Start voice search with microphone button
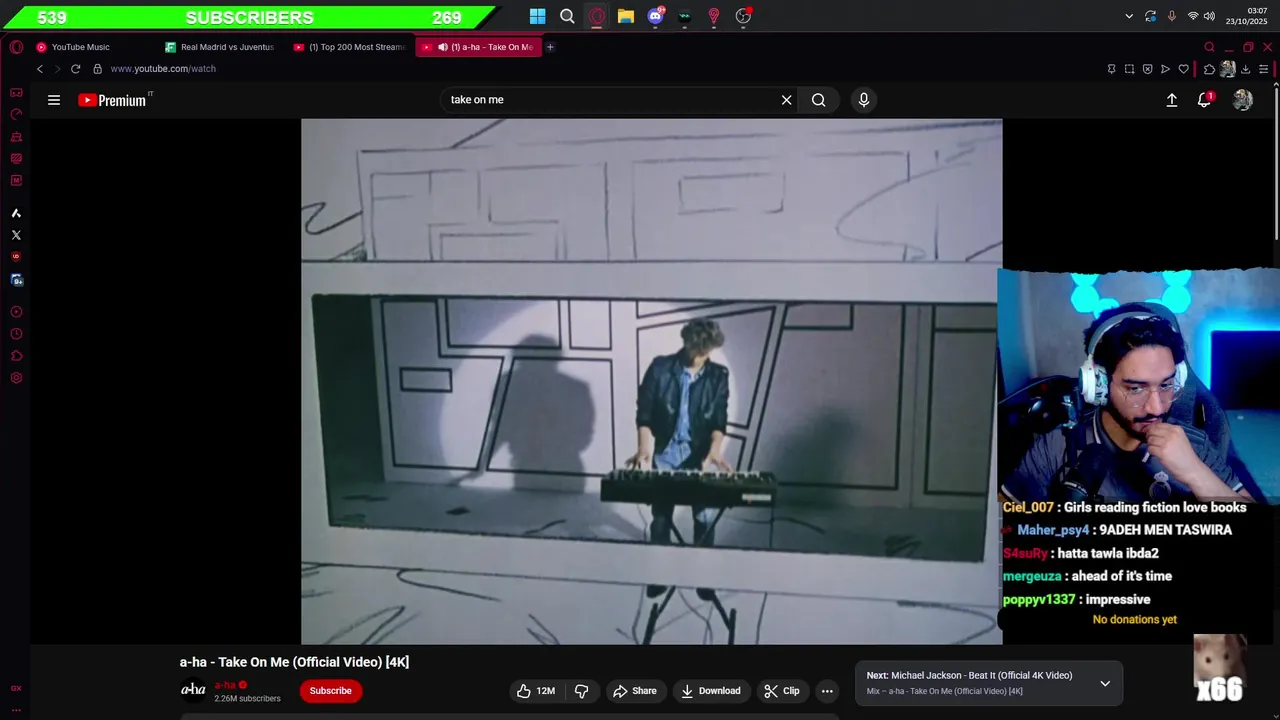 click(864, 100)
